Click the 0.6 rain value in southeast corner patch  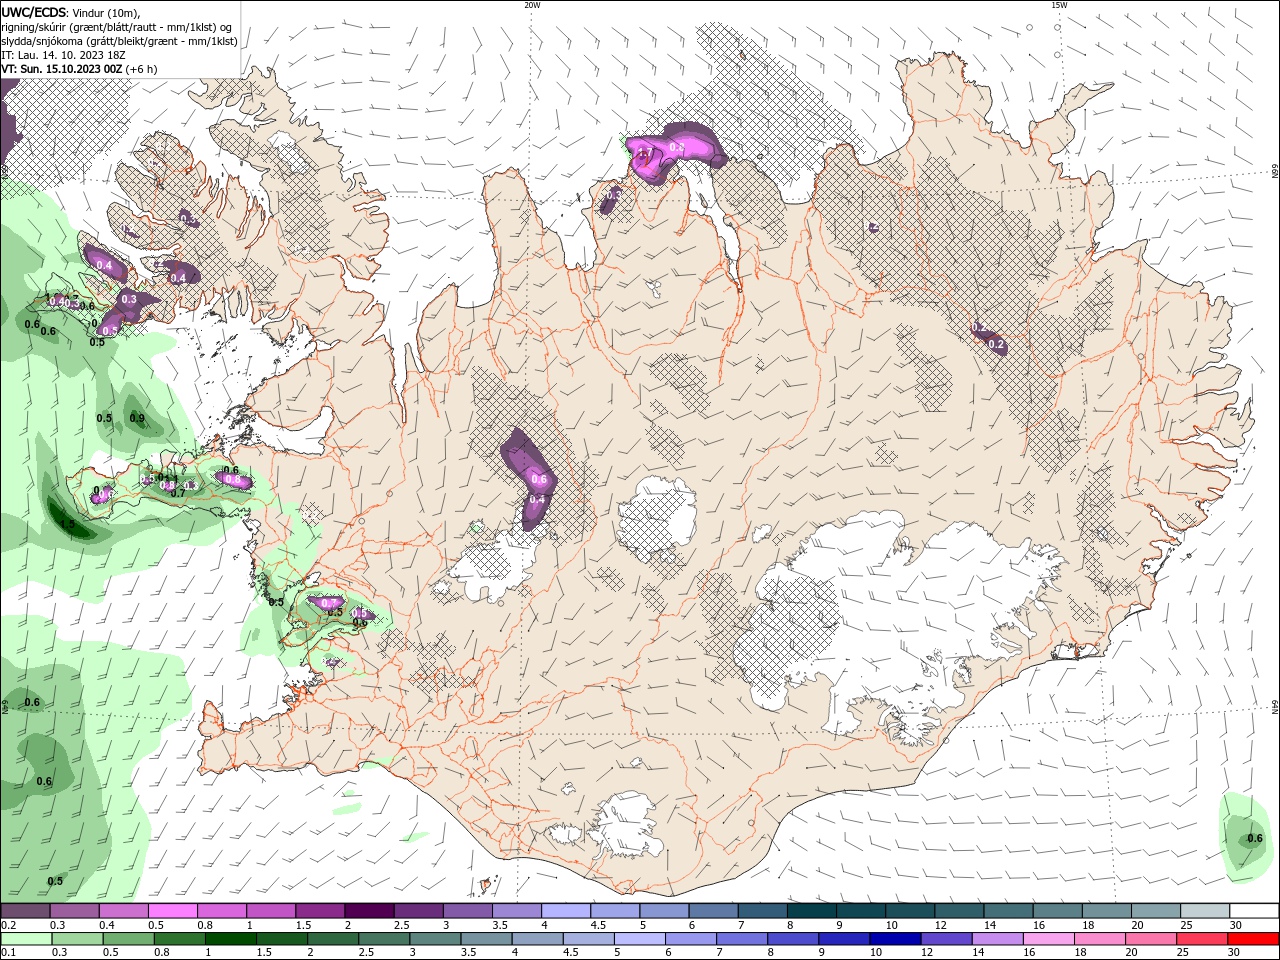tap(1255, 839)
